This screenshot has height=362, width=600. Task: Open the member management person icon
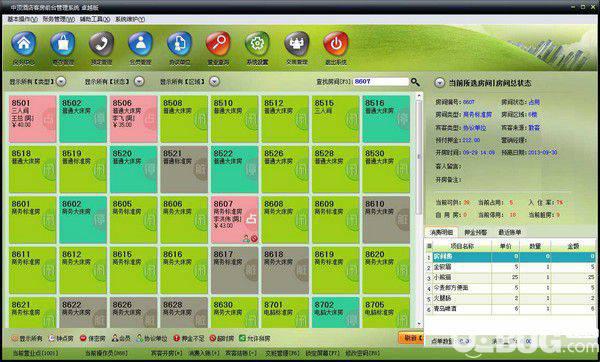pyautogui.click(x=140, y=44)
